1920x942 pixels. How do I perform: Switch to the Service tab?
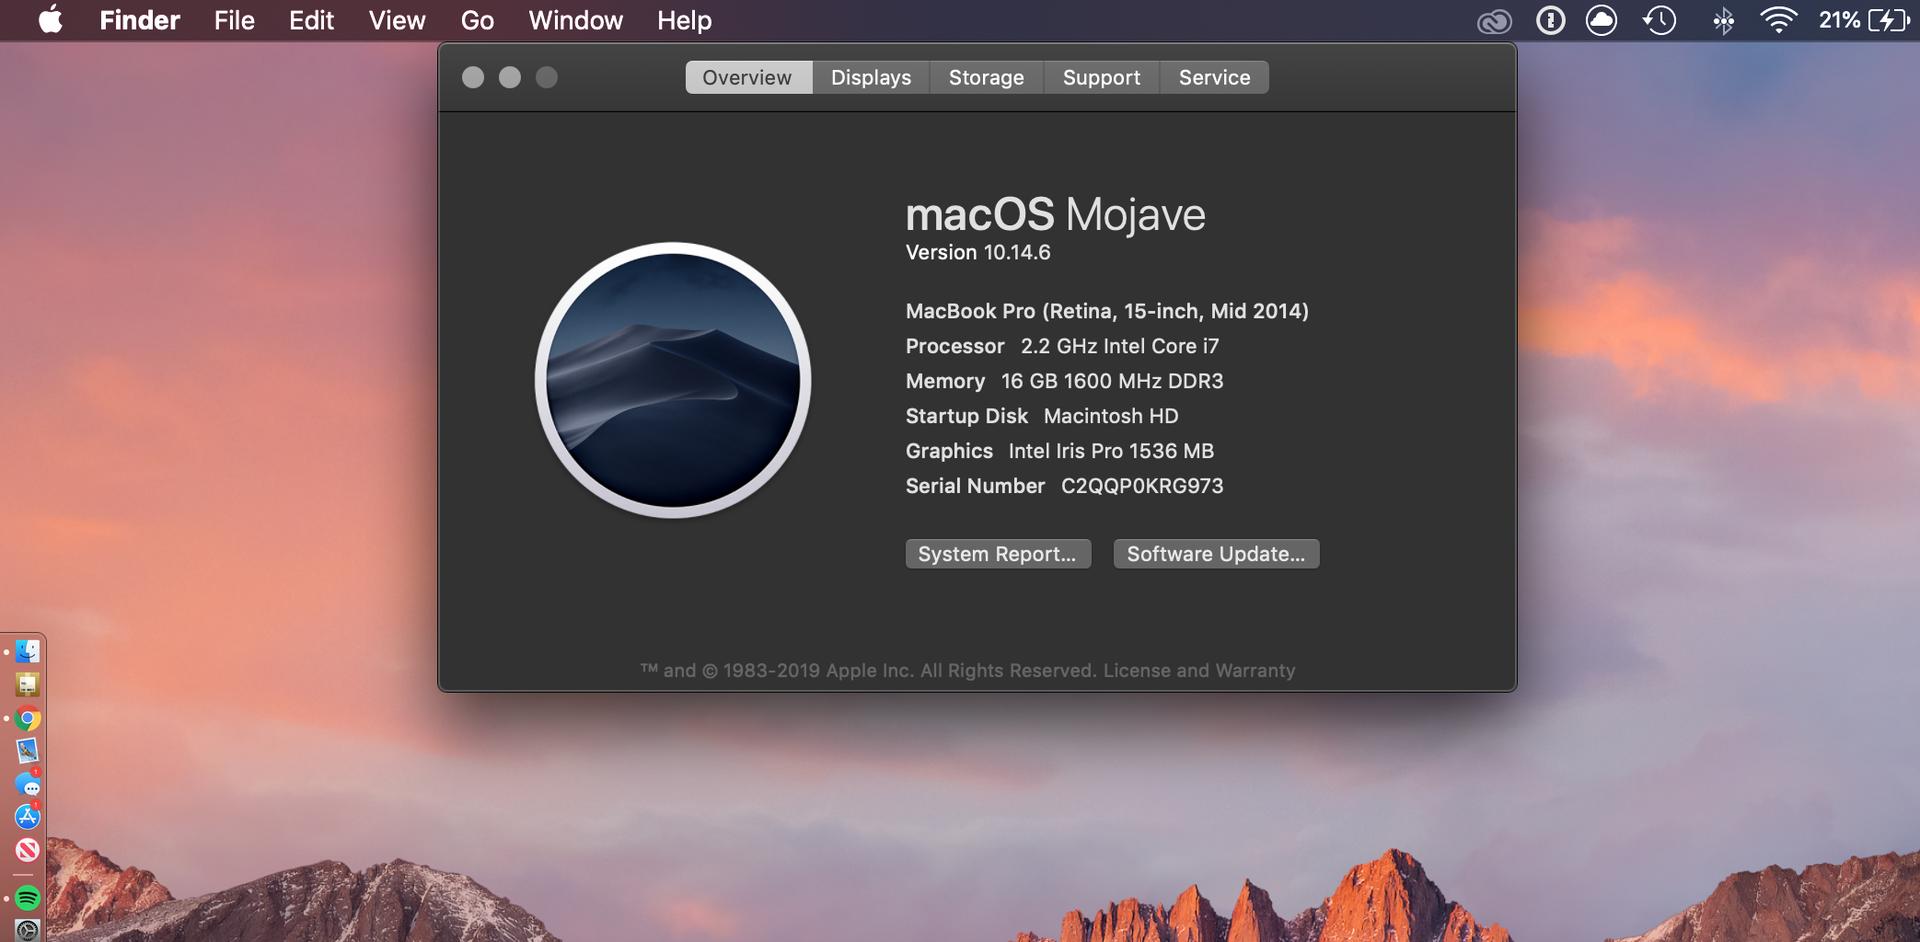(x=1214, y=77)
